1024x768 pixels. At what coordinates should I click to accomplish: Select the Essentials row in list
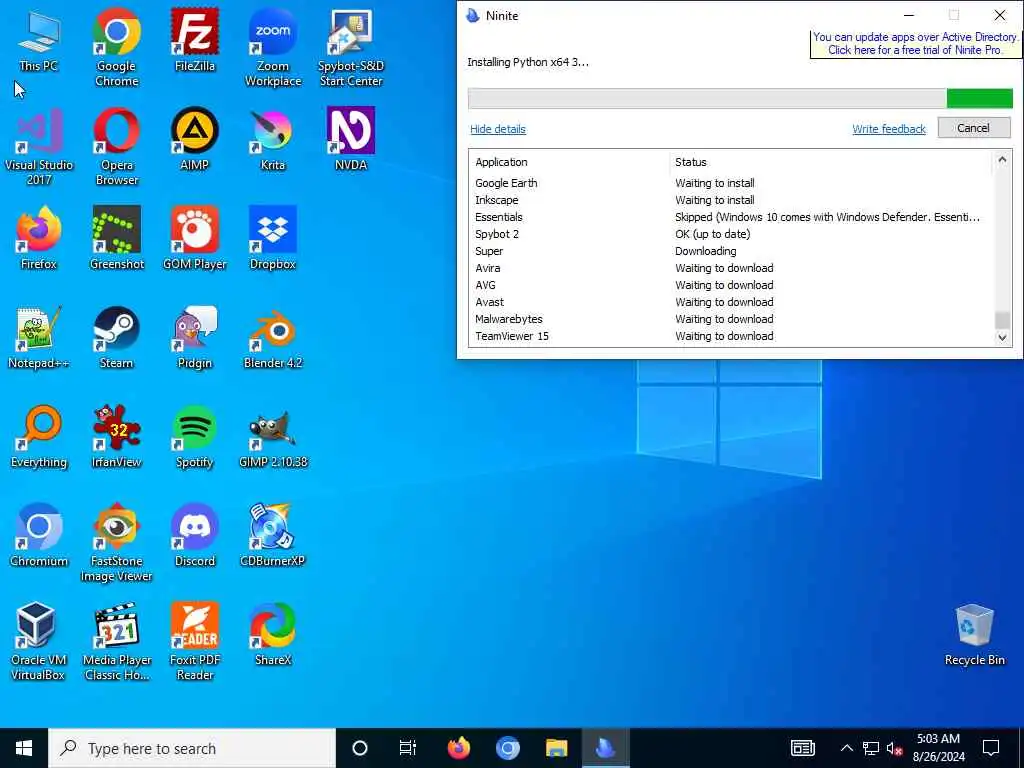pos(731,217)
